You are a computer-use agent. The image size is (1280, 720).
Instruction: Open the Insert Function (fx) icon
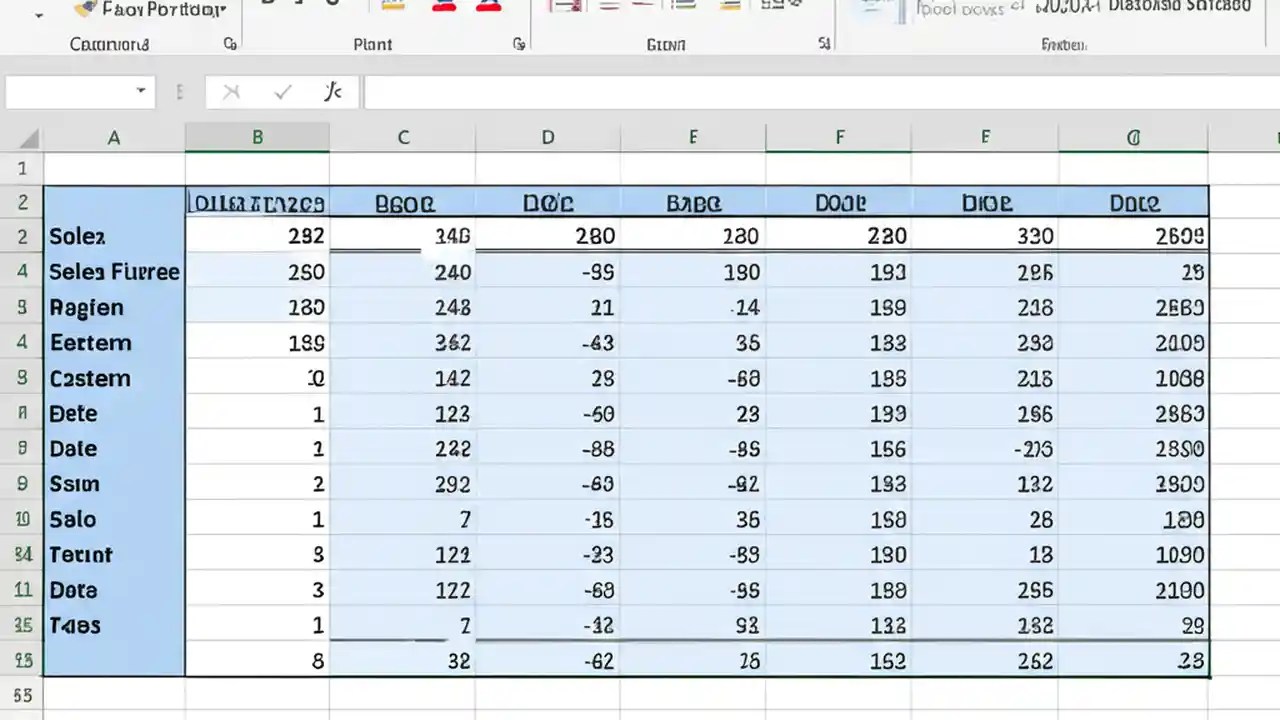point(334,91)
